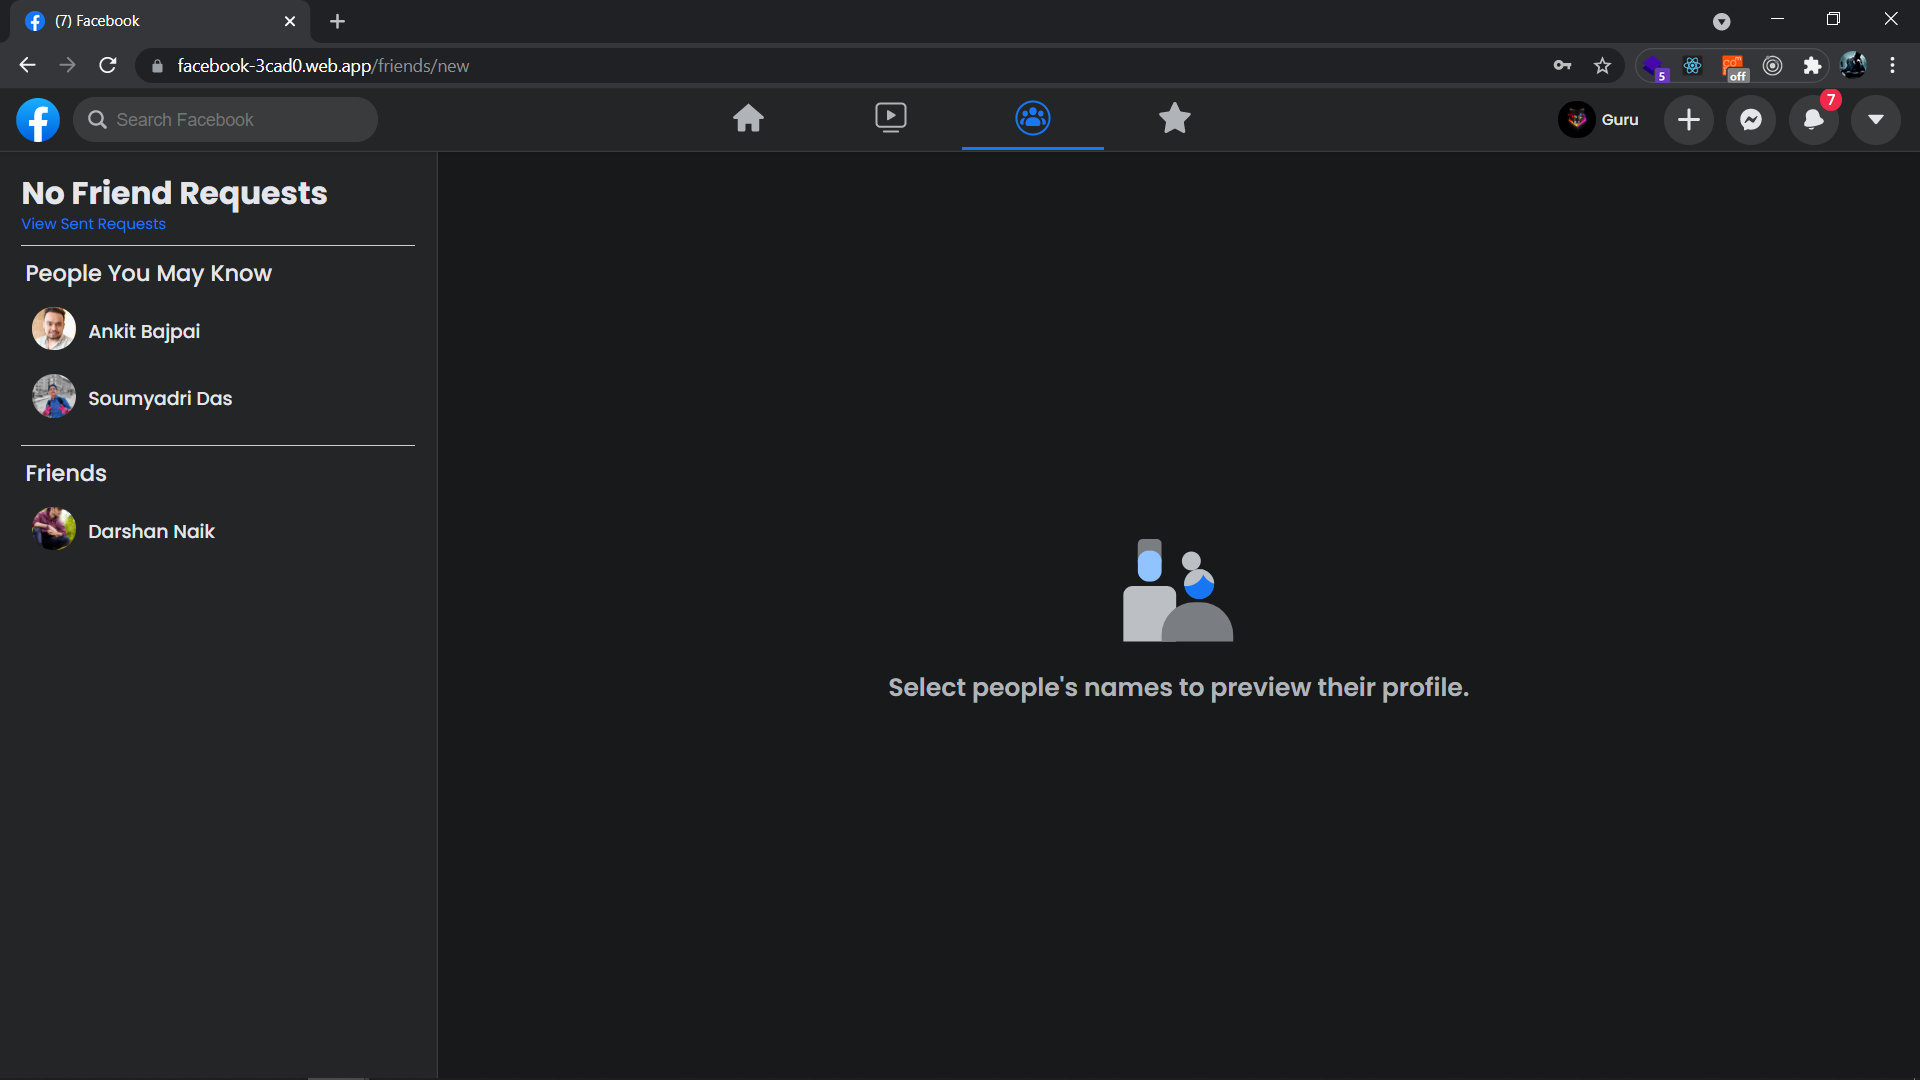This screenshot has width=1920, height=1080.
Task: Click the plus Create button
Action: tap(1688, 120)
